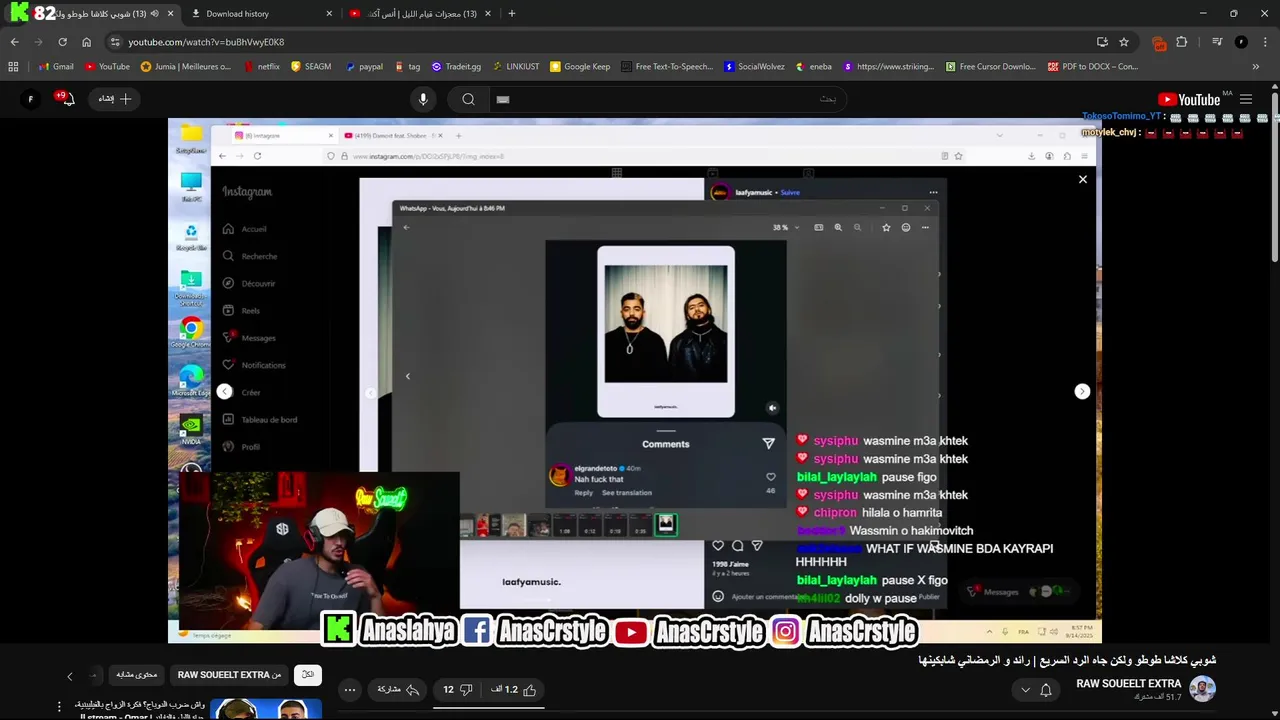
Task: Open the YouTube hamburger guide menu
Action: tap(1246, 99)
